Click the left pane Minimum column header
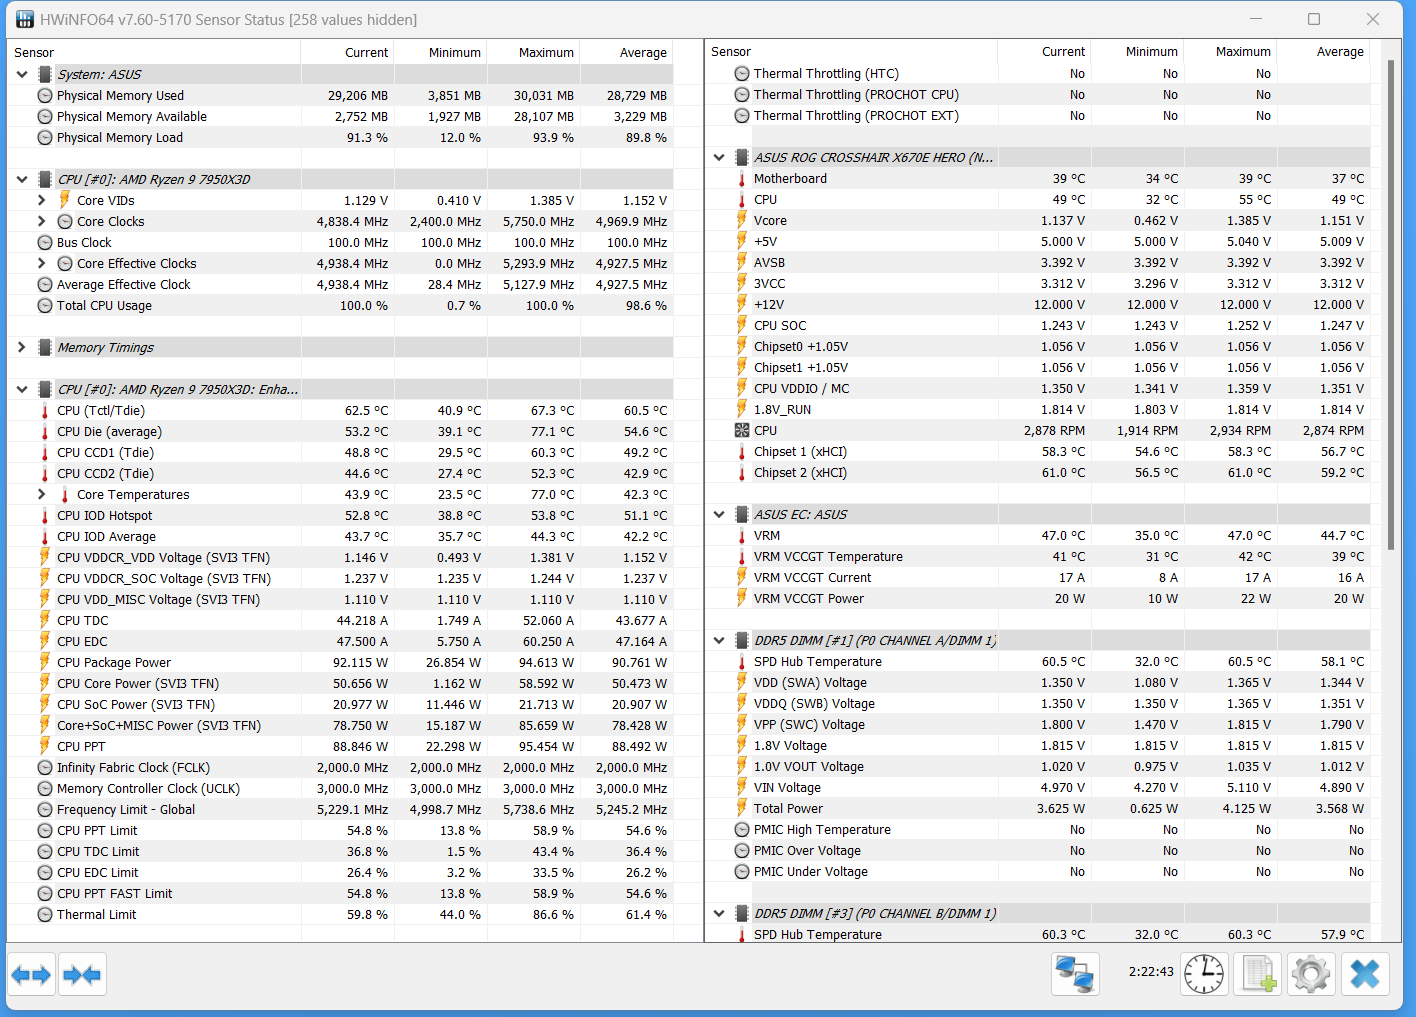 [x=441, y=52]
